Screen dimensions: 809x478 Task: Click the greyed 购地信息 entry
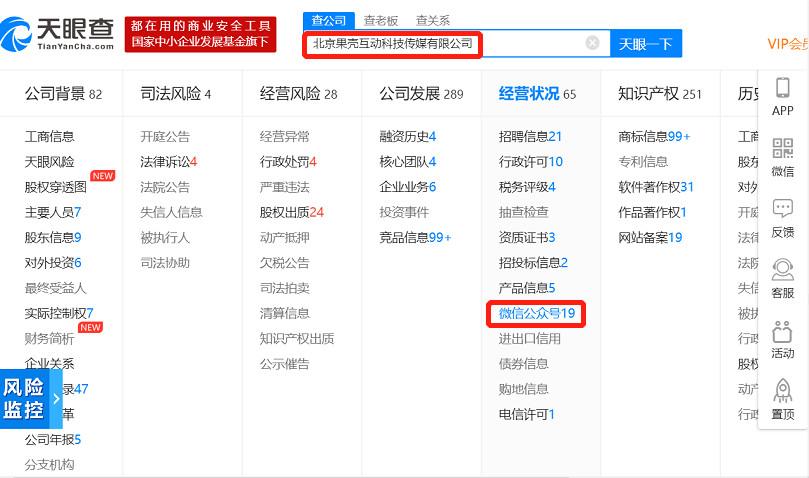[524, 389]
